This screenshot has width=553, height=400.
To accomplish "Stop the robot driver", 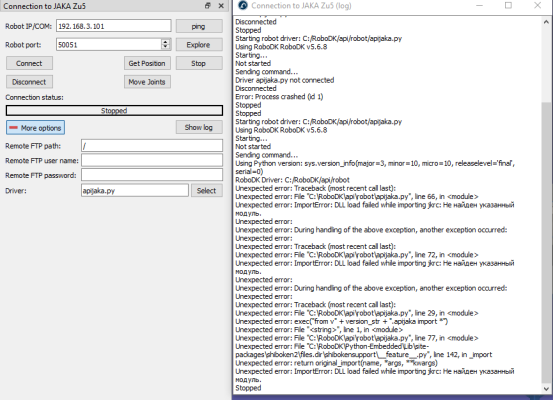I will (x=199, y=63).
